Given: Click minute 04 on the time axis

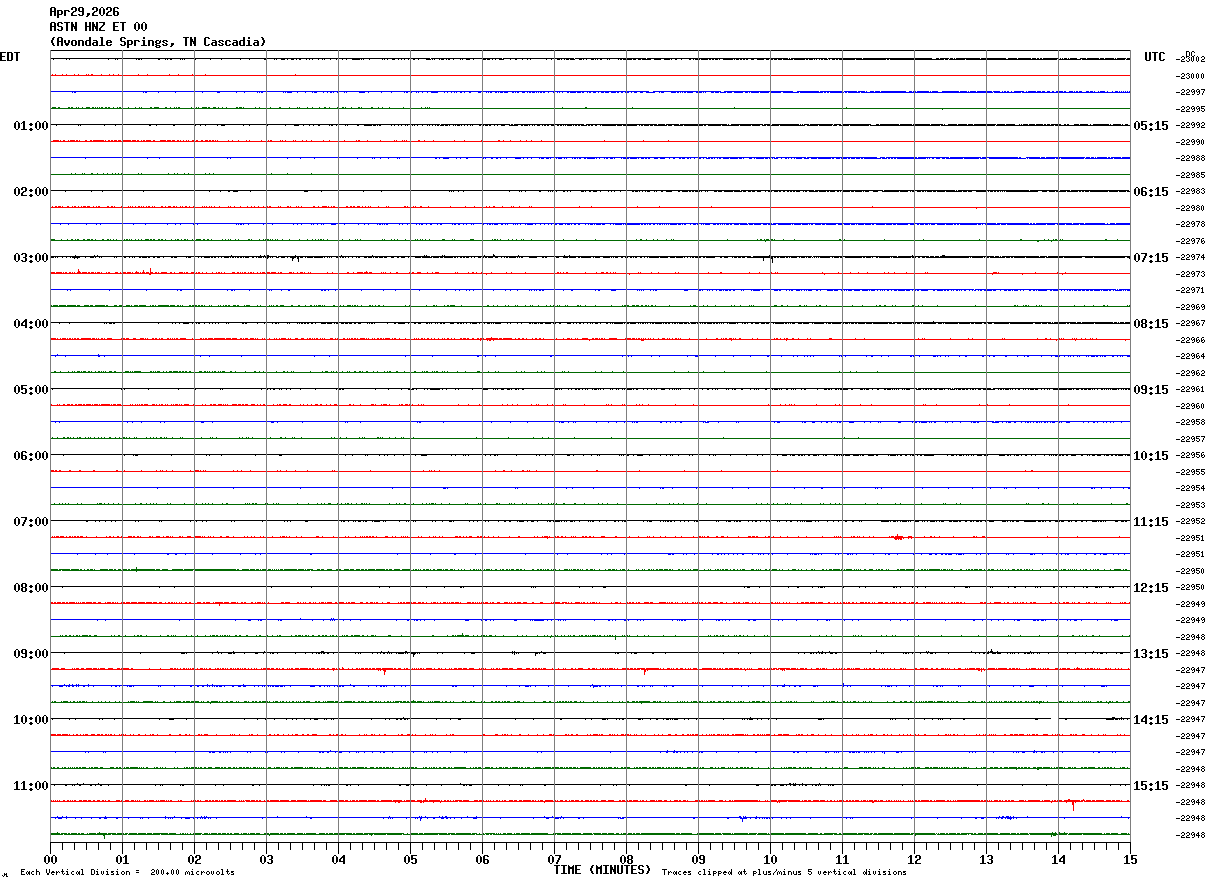Looking at the screenshot, I should (338, 859).
